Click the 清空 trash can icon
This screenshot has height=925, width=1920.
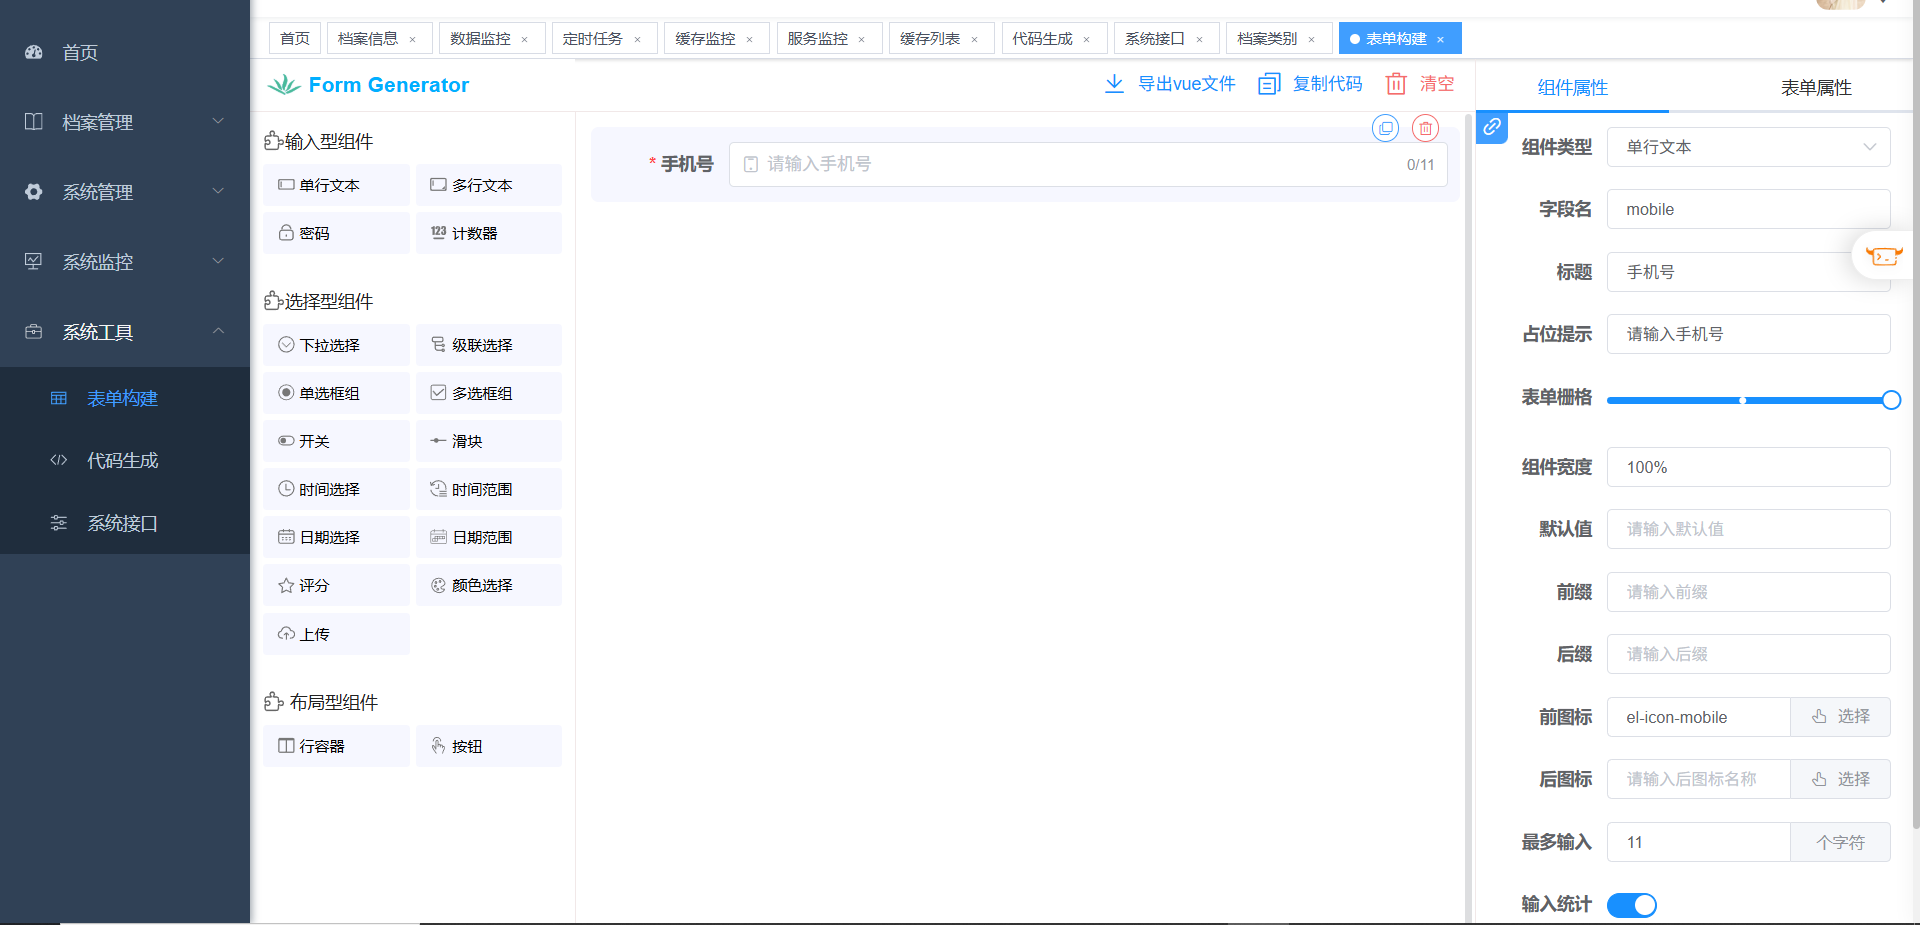pos(1396,84)
